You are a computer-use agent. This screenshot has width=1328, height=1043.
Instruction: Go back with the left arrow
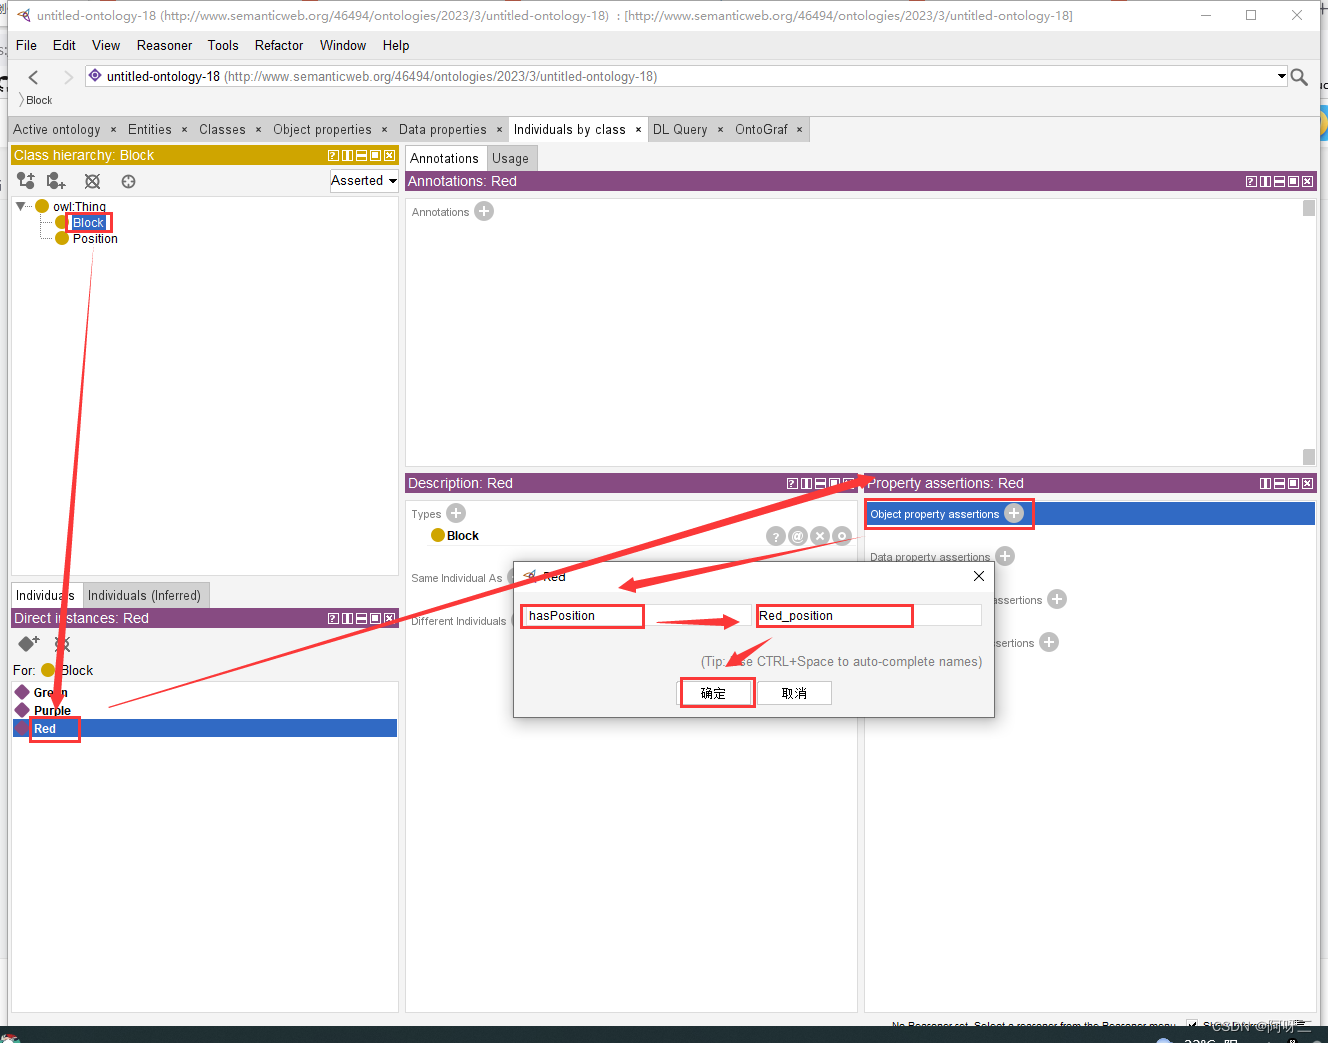click(33, 77)
